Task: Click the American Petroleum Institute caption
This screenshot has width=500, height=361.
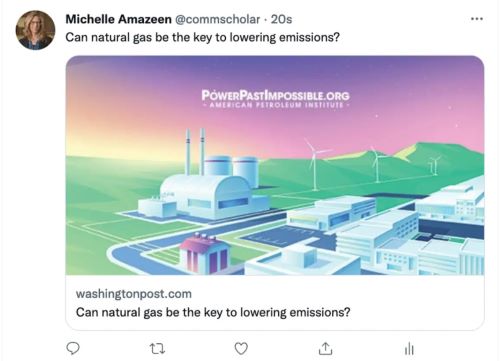Action: [276, 105]
